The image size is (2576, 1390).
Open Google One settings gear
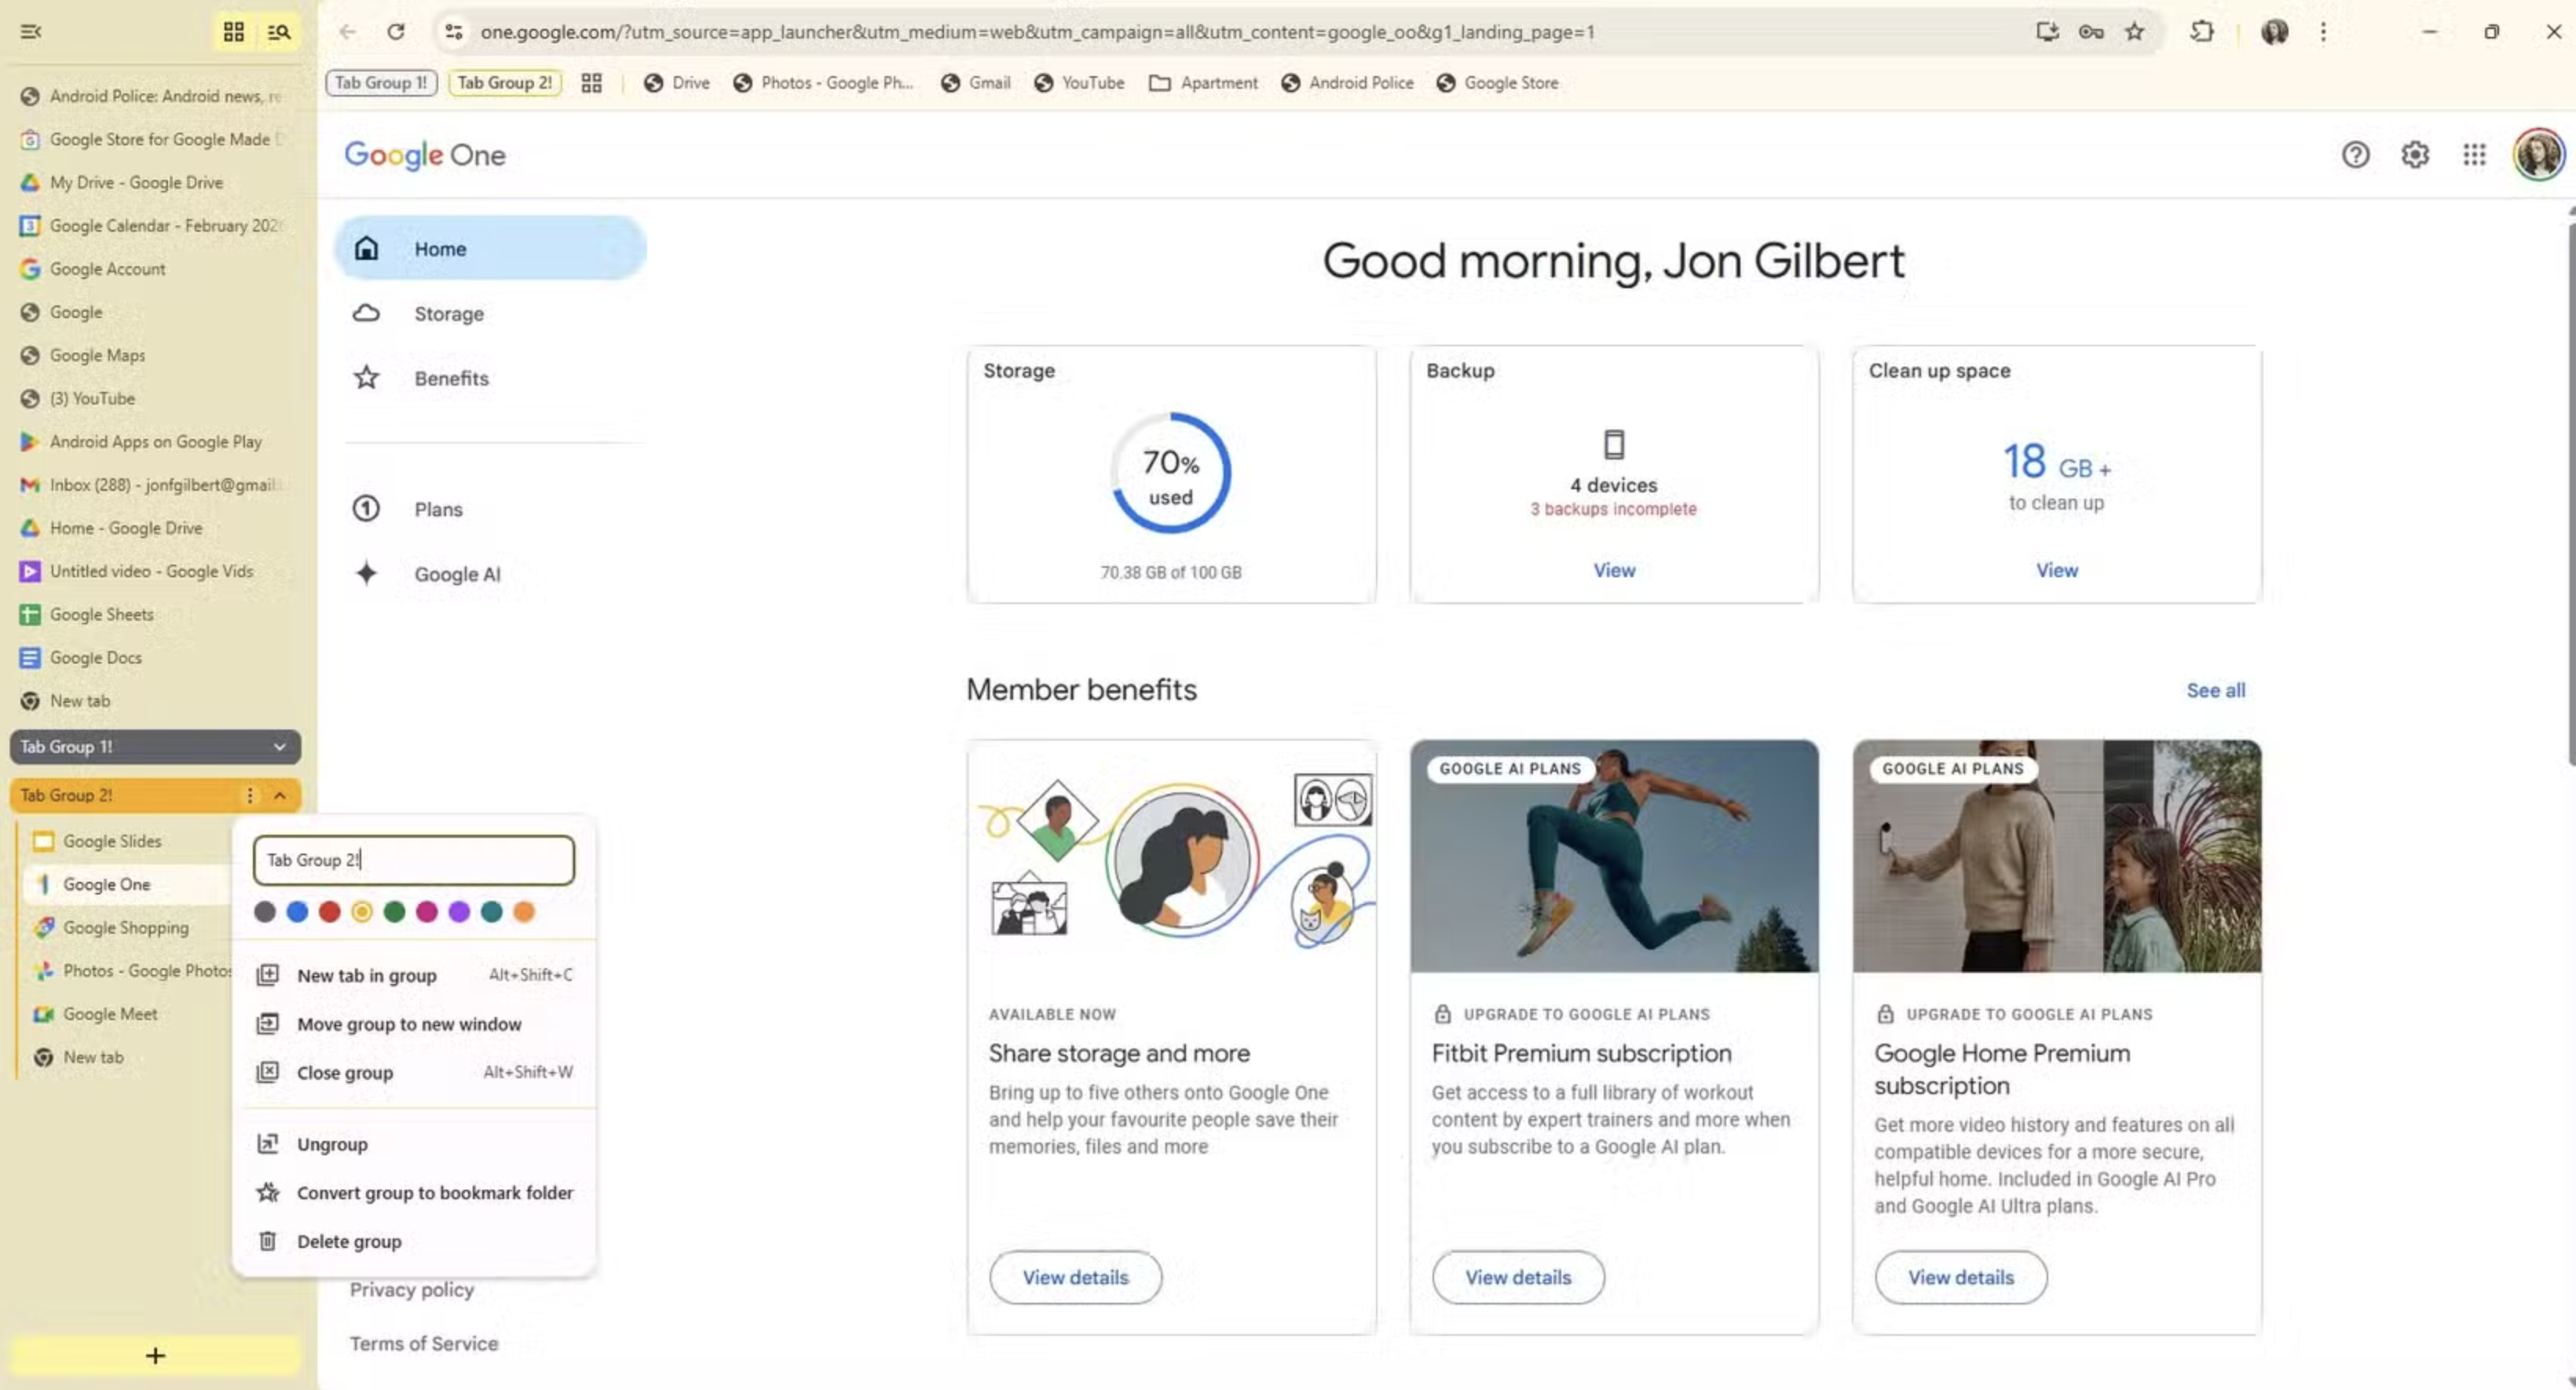click(2415, 155)
